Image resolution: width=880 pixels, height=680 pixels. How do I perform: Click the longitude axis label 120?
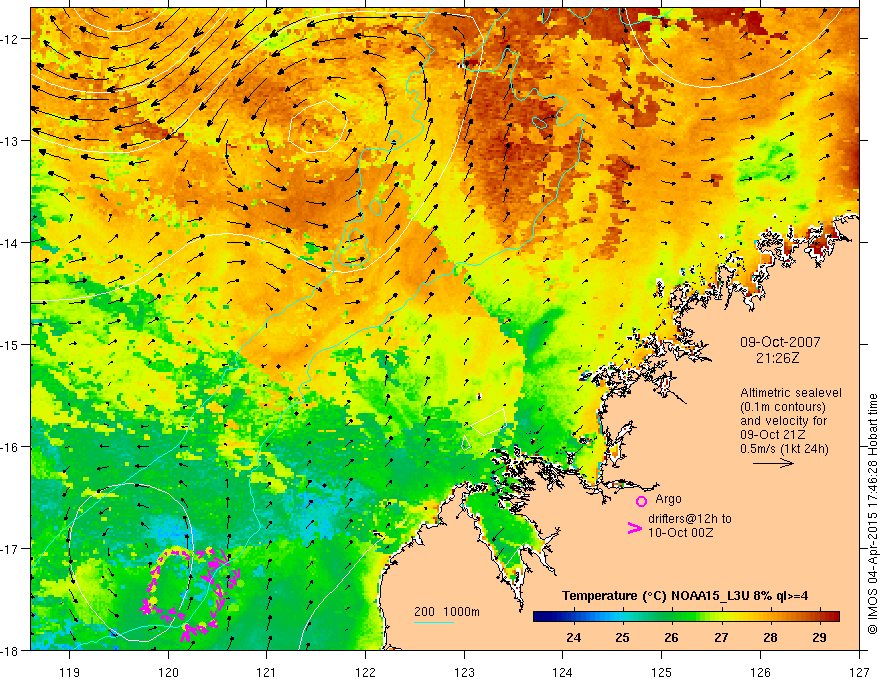(168, 672)
